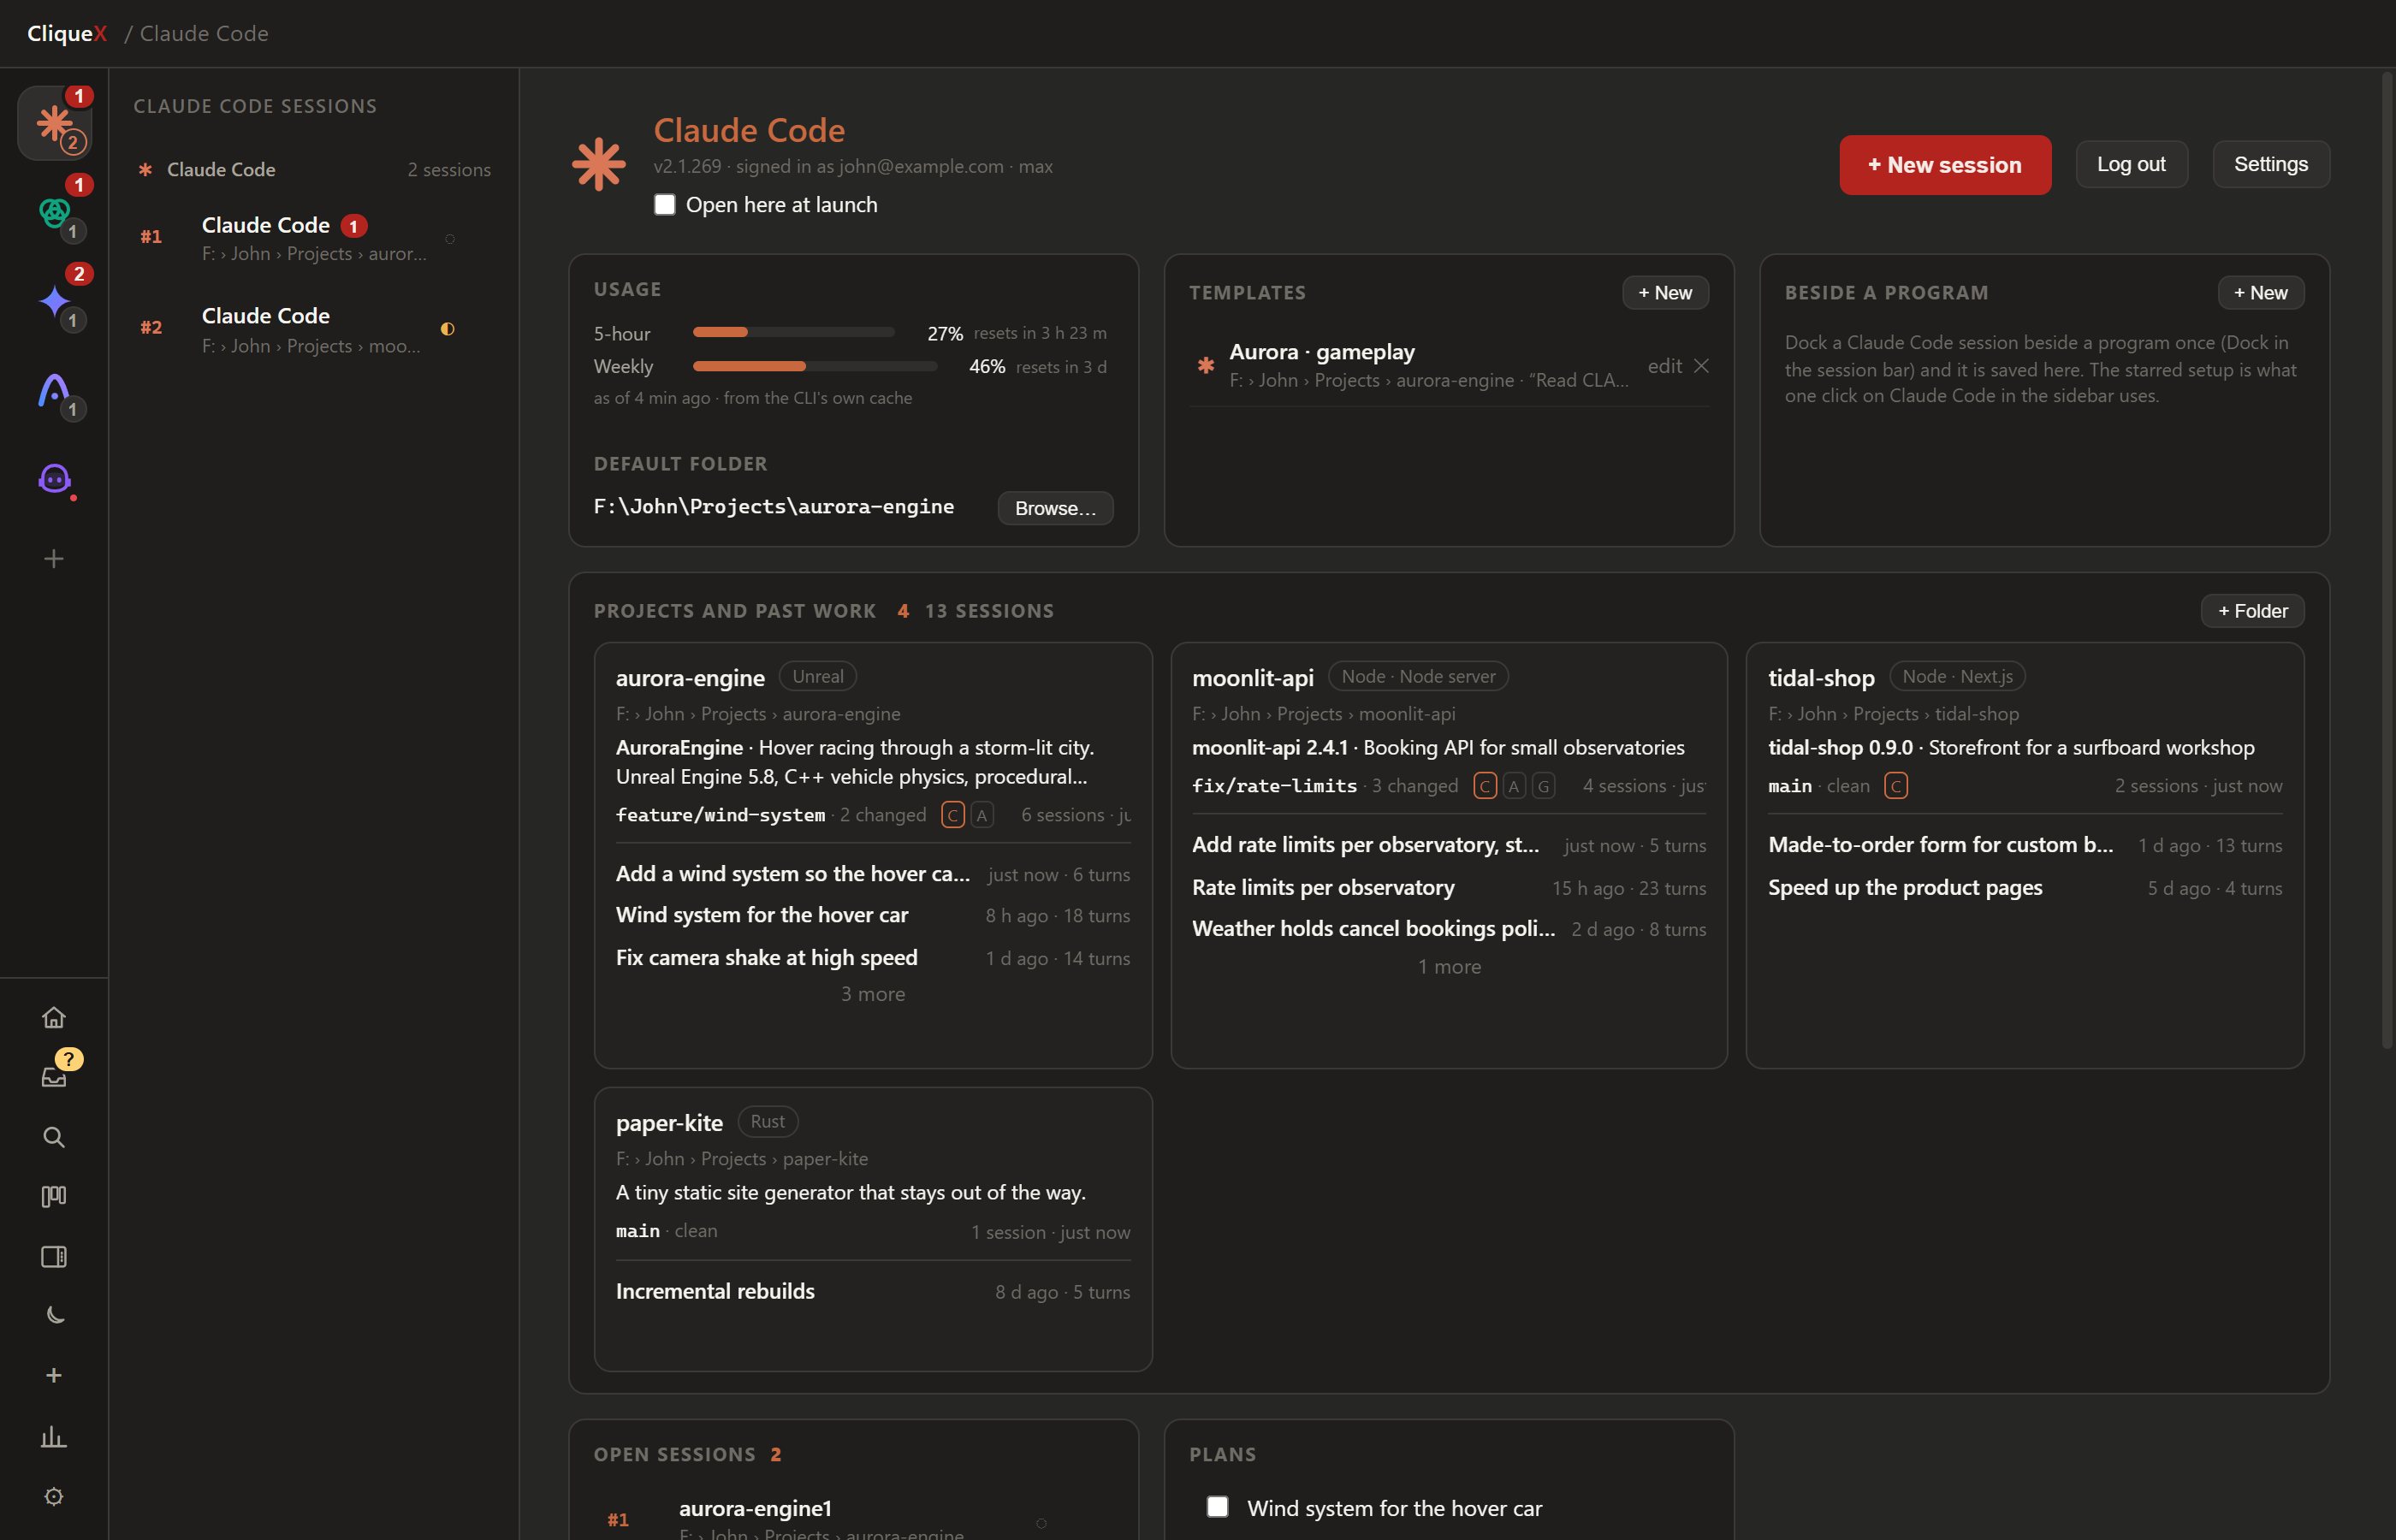Open 'Rate limits per observatory' session
Screen dimensions: 2396x1540
pyautogui.click(x=1448, y=888)
